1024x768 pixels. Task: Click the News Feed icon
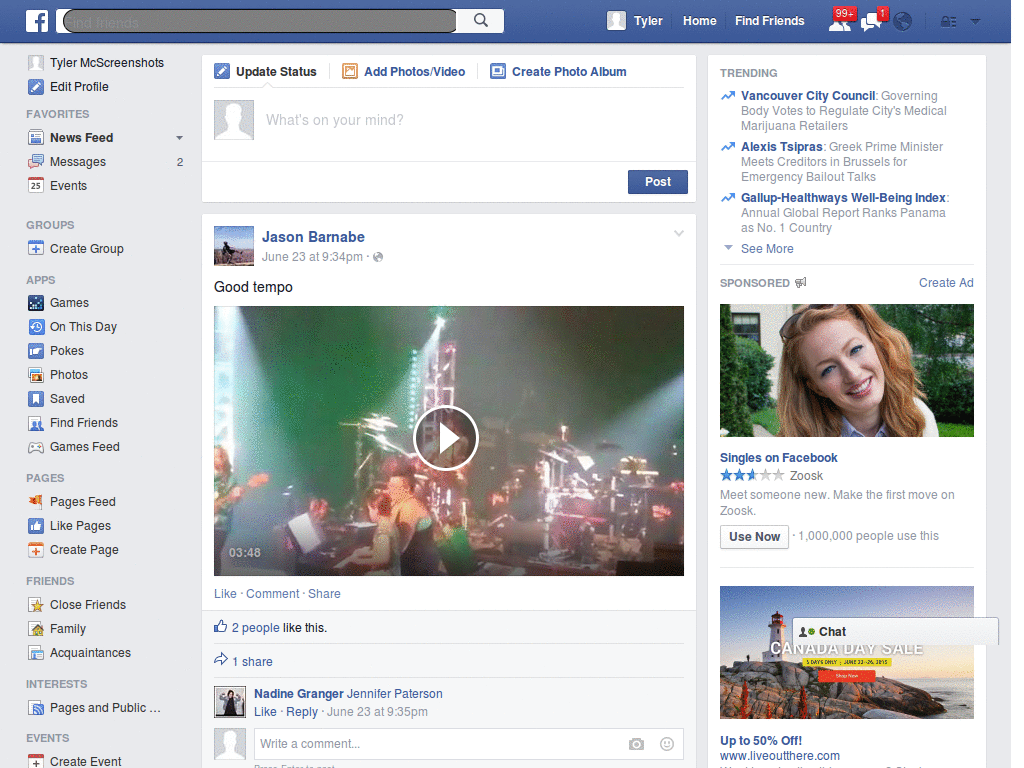coord(36,138)
